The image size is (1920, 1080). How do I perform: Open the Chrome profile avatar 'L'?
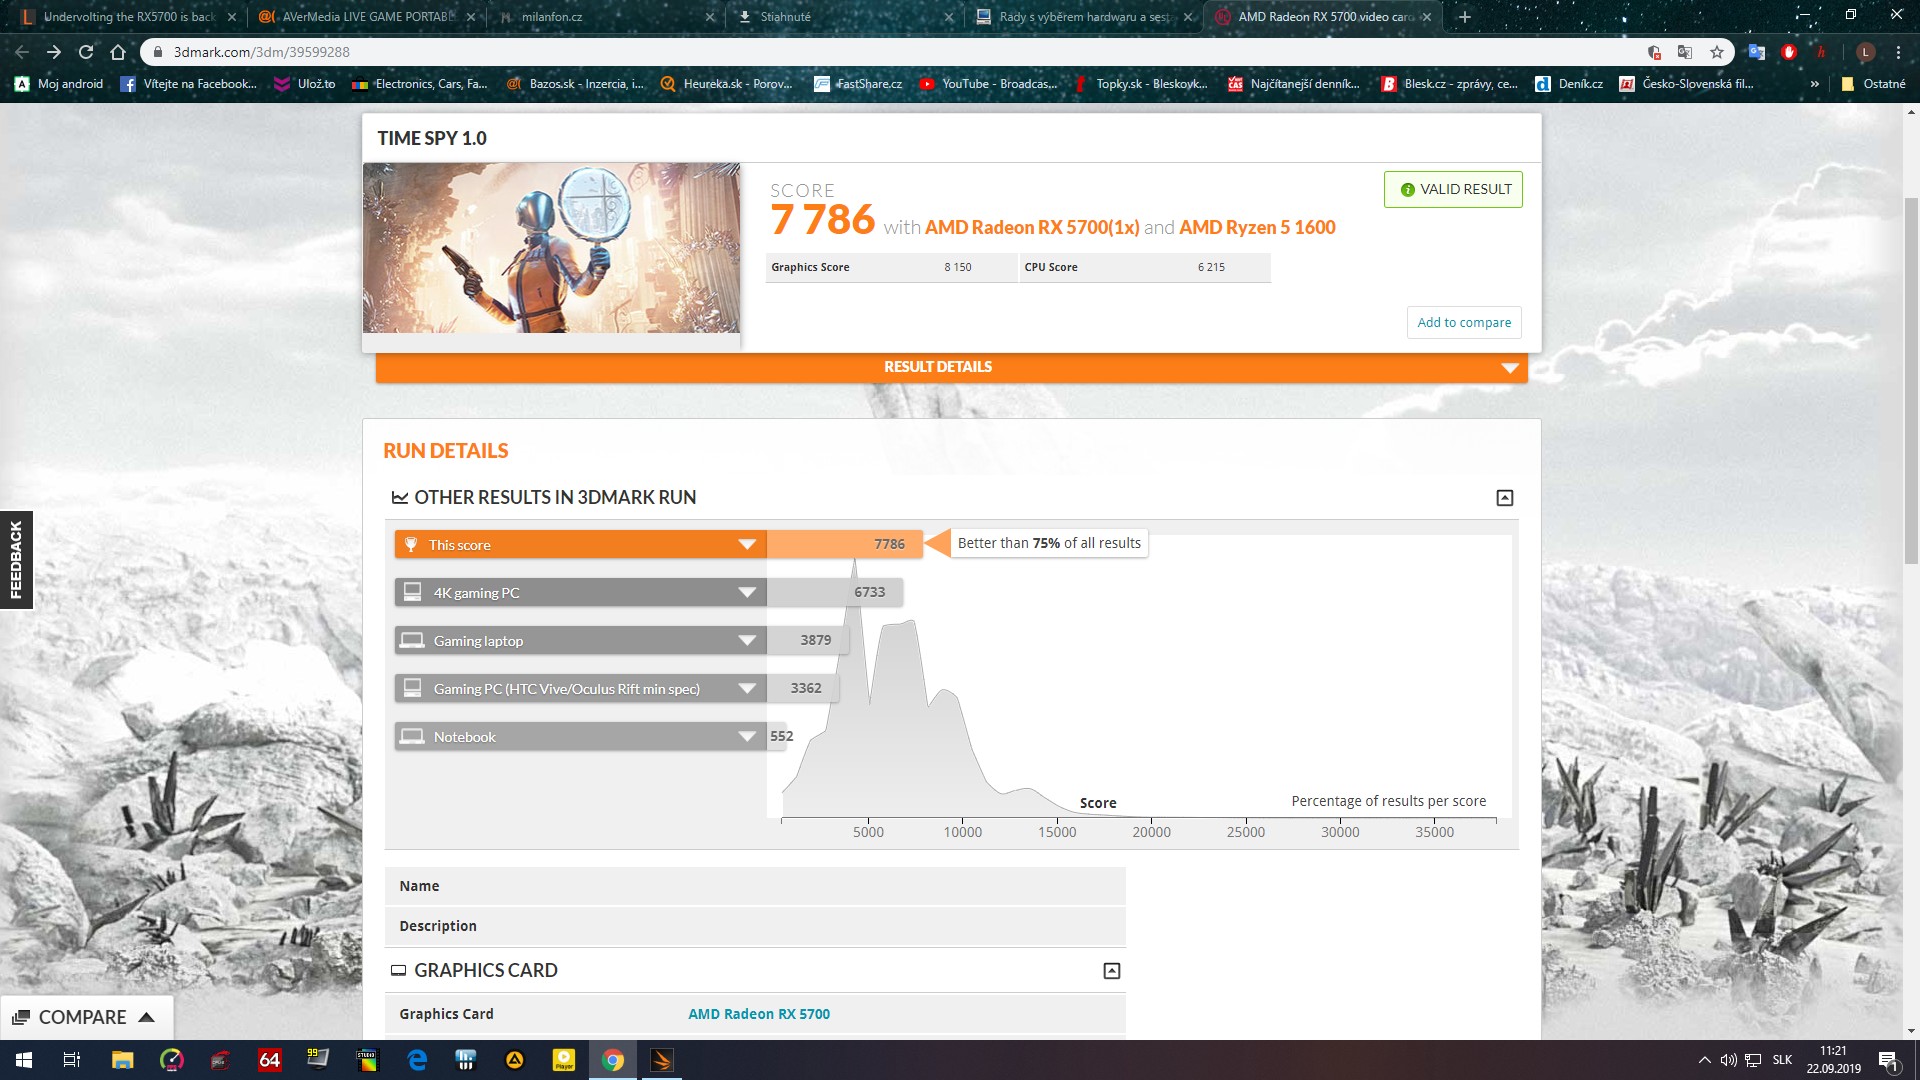point(1865,52)
